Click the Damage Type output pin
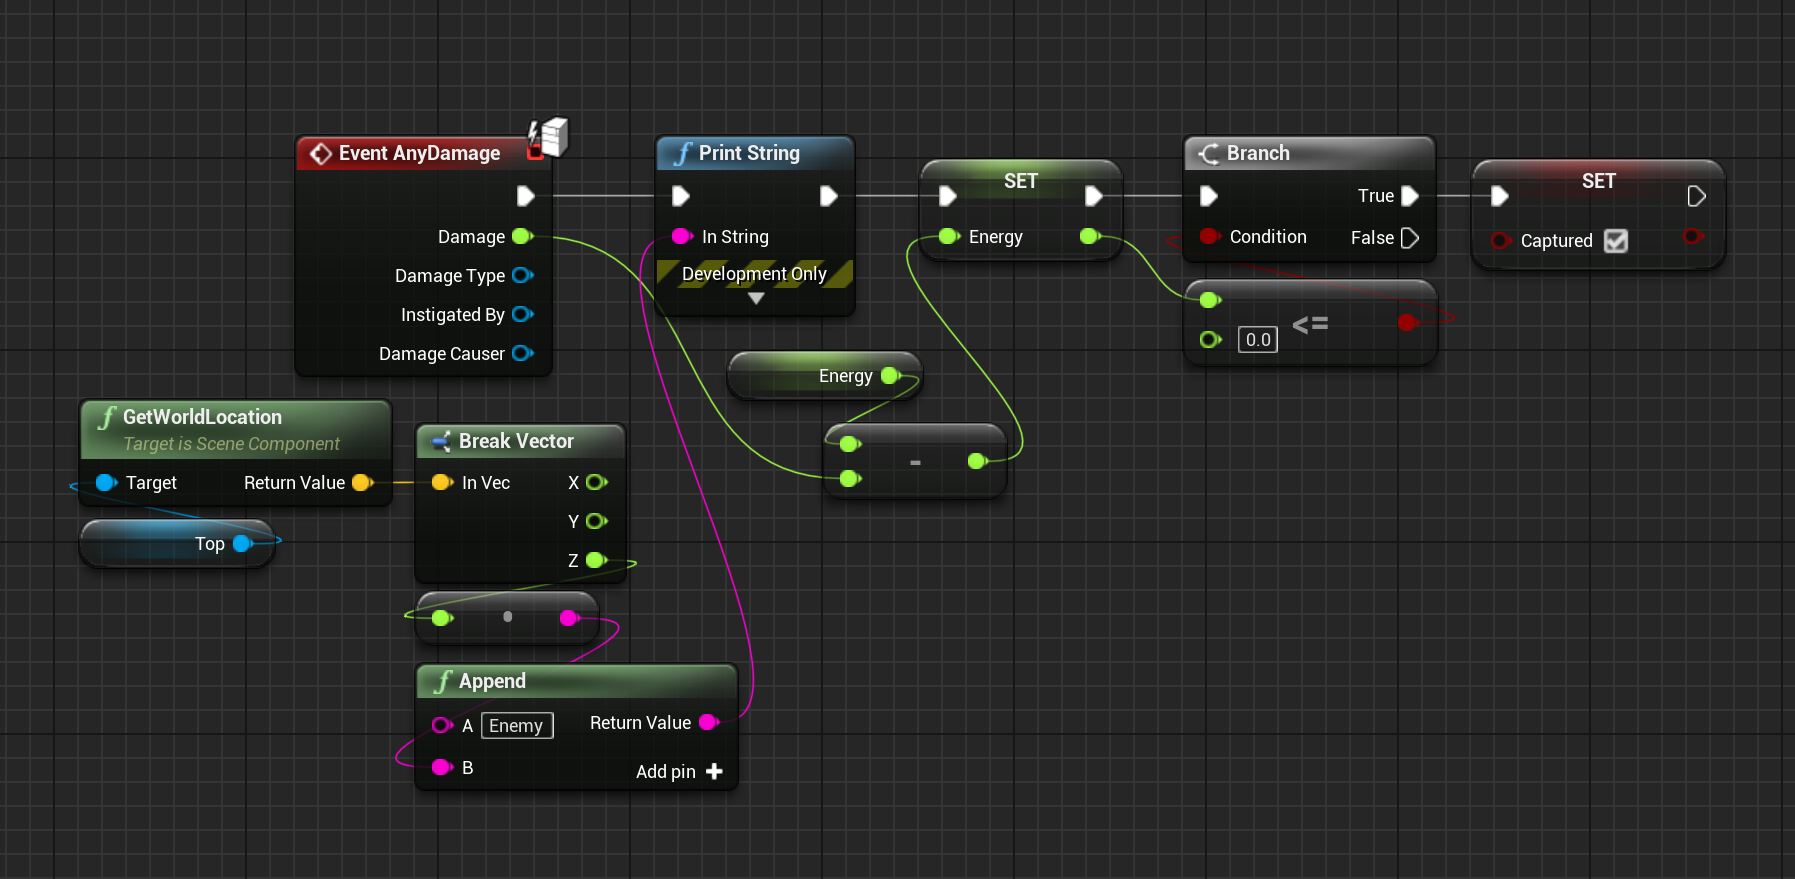Screen dimensions: 1795x879 point(522,275)
